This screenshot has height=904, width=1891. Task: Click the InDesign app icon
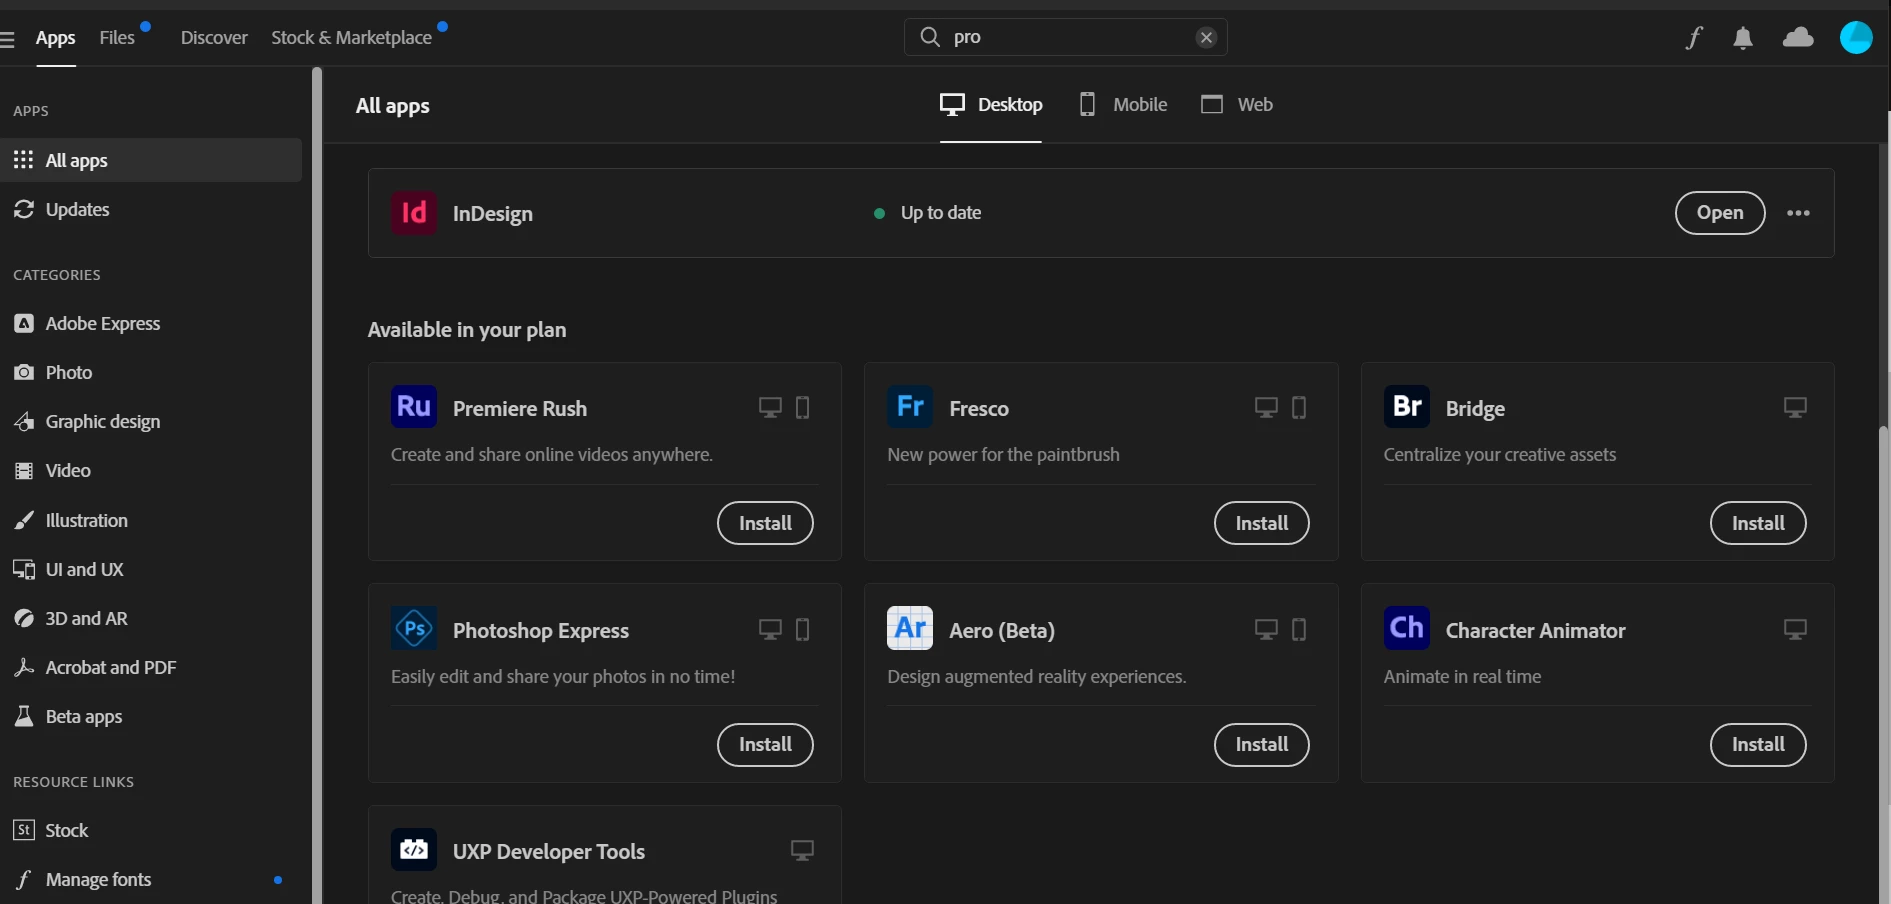click(414, 213)
